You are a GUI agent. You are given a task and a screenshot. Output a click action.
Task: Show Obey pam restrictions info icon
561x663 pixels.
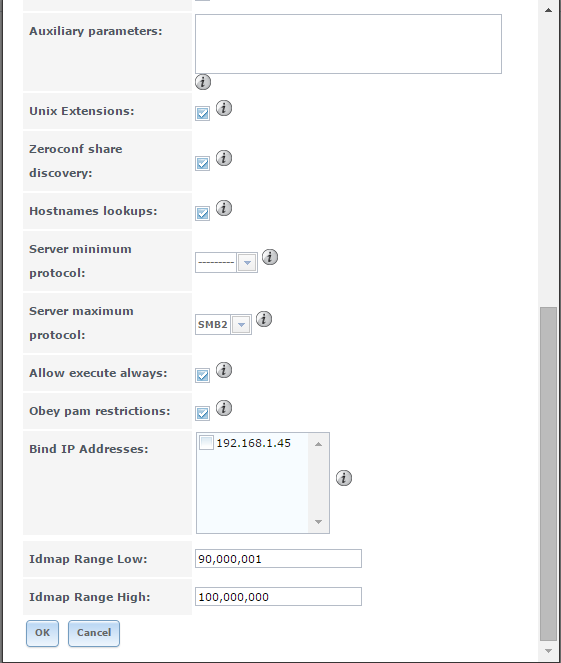(224, 408)
